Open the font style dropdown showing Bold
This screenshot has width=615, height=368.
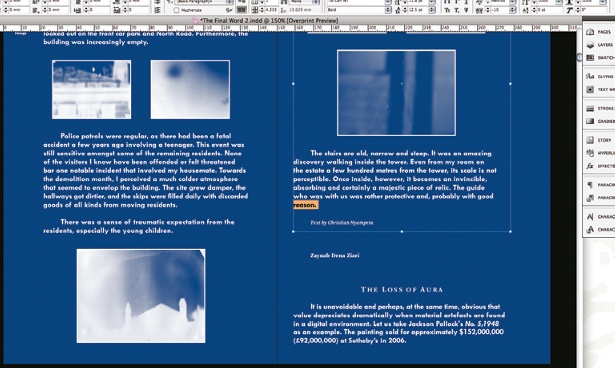coord(388,10)
